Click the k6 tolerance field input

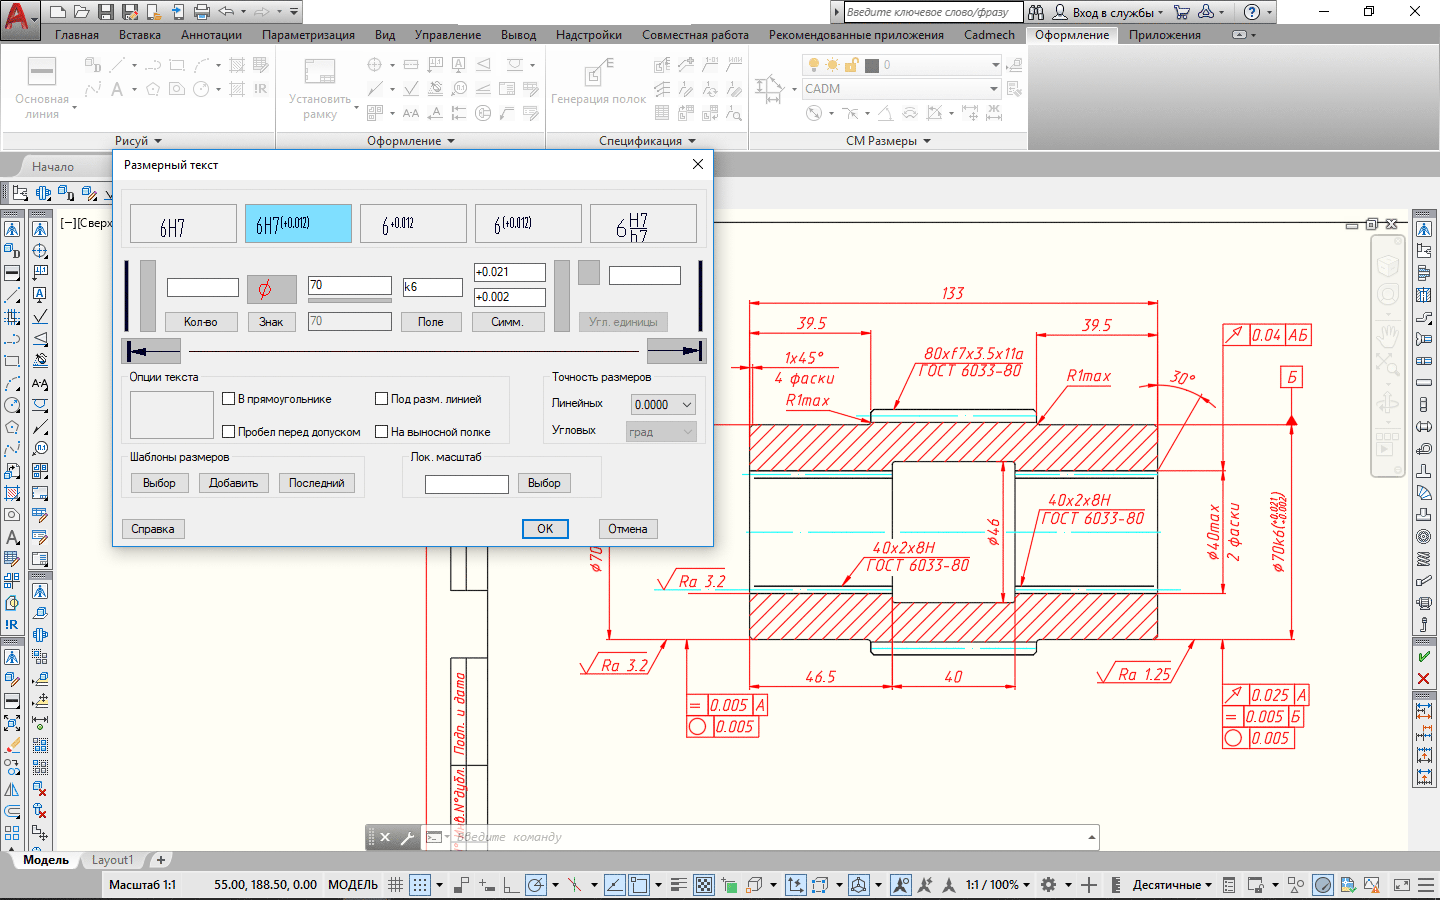[x=432, y=287]
